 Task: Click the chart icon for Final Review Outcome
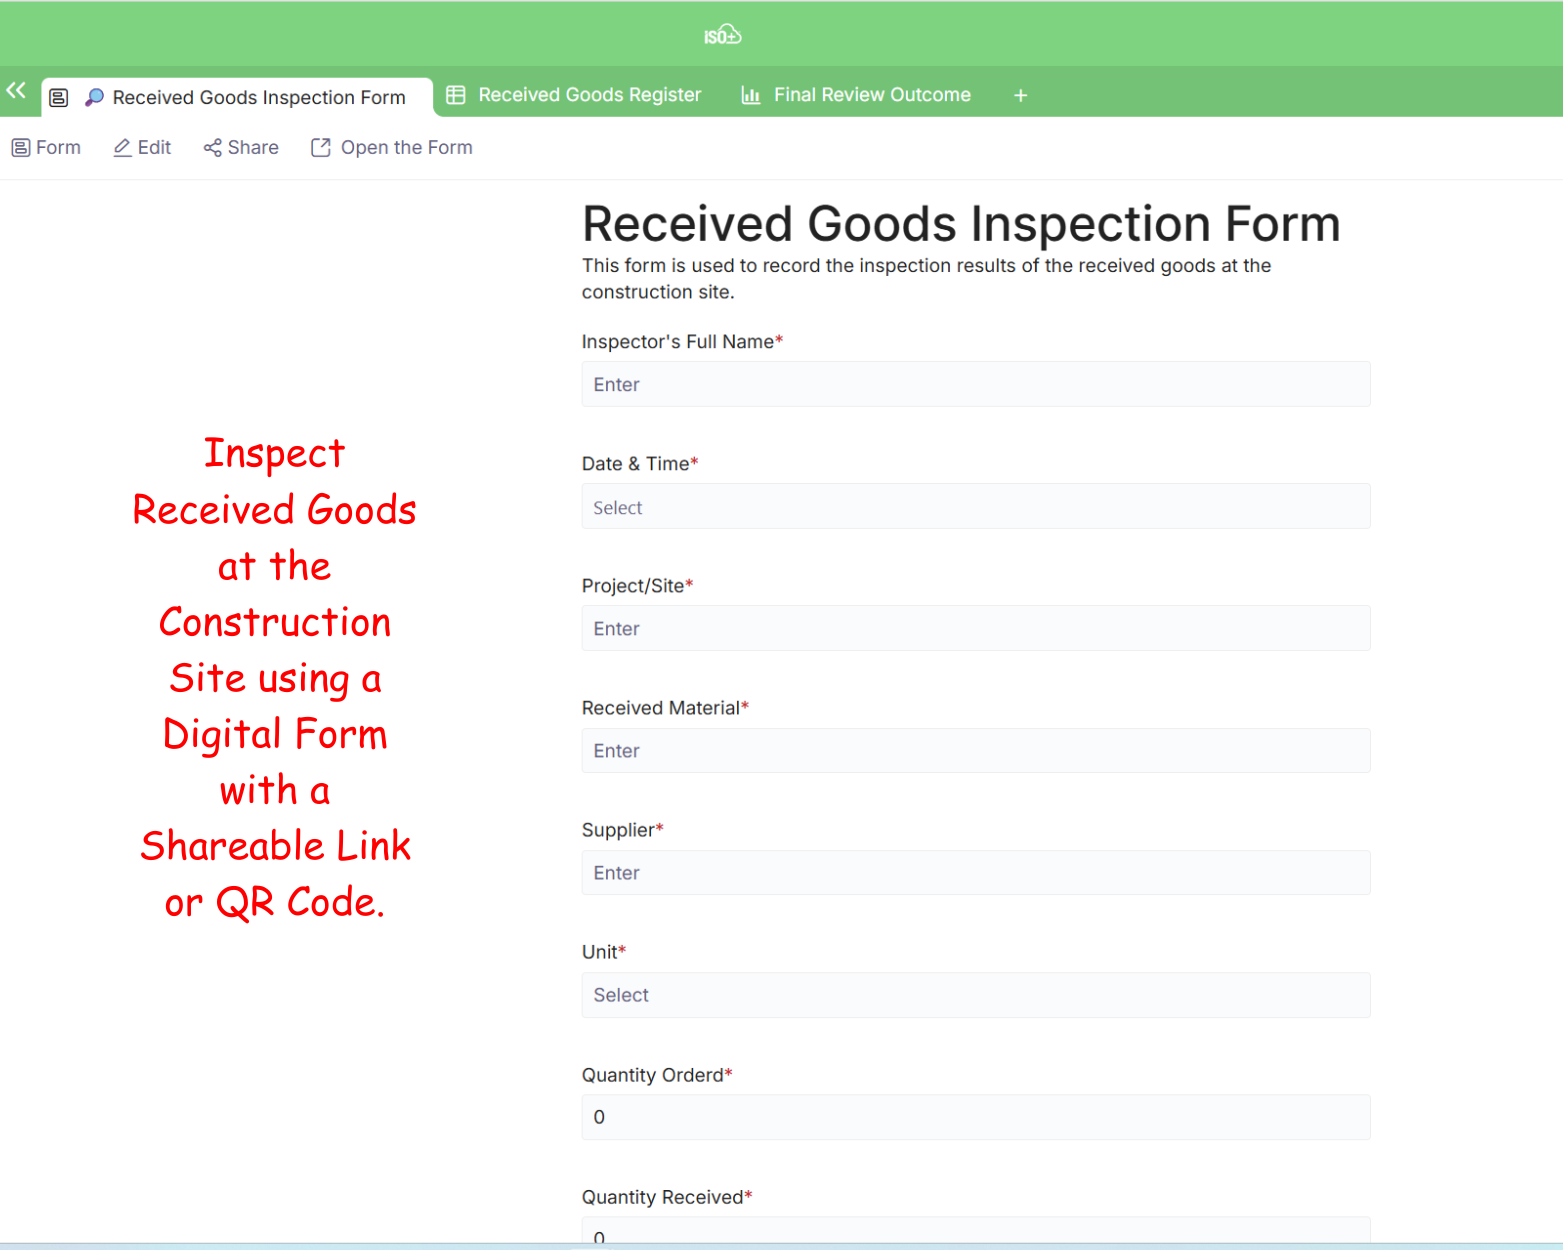click(x=750, y=95)
